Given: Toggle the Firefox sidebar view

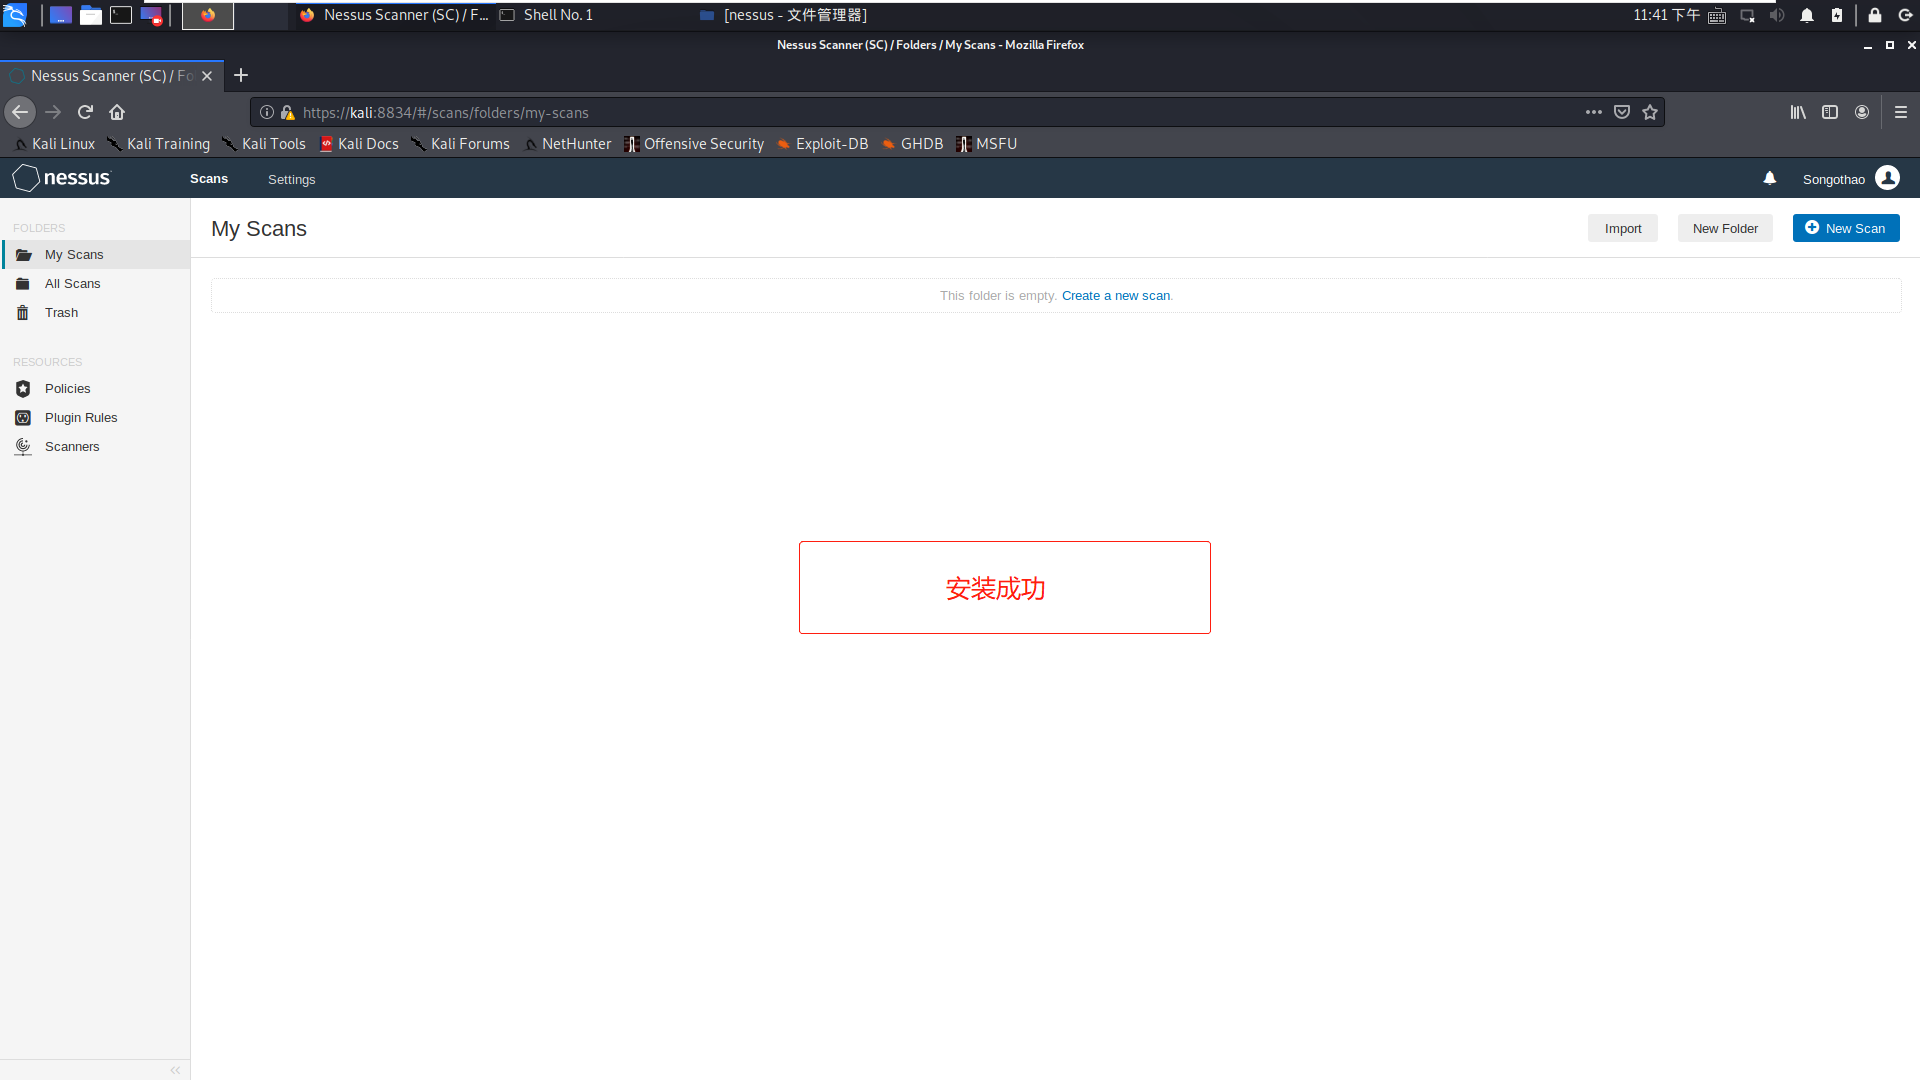Looking at the screenshot, I should pos(1830,112).
